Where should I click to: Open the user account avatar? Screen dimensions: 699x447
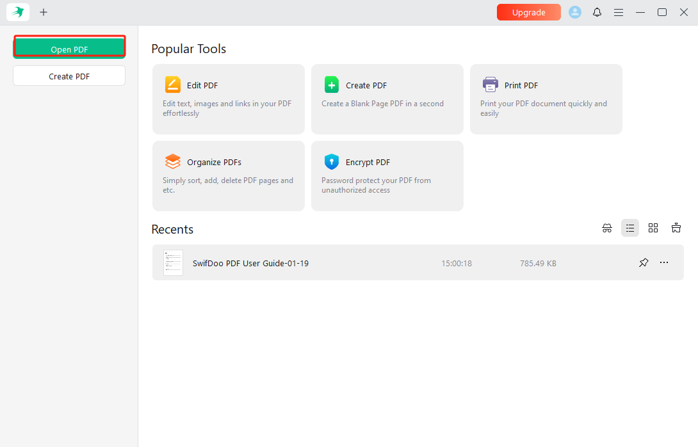coord(575,12)
